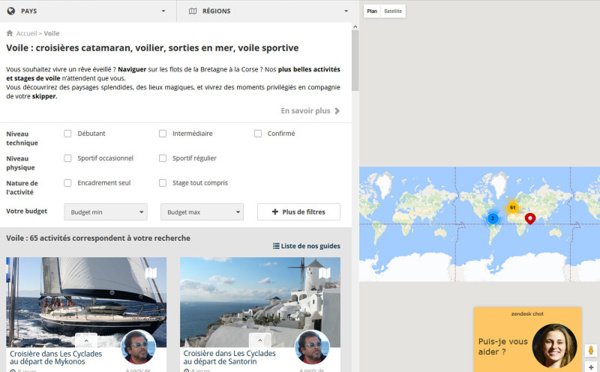Click the 65 activités results heading
The image size is (600, 372).
(x=98, y=238)
